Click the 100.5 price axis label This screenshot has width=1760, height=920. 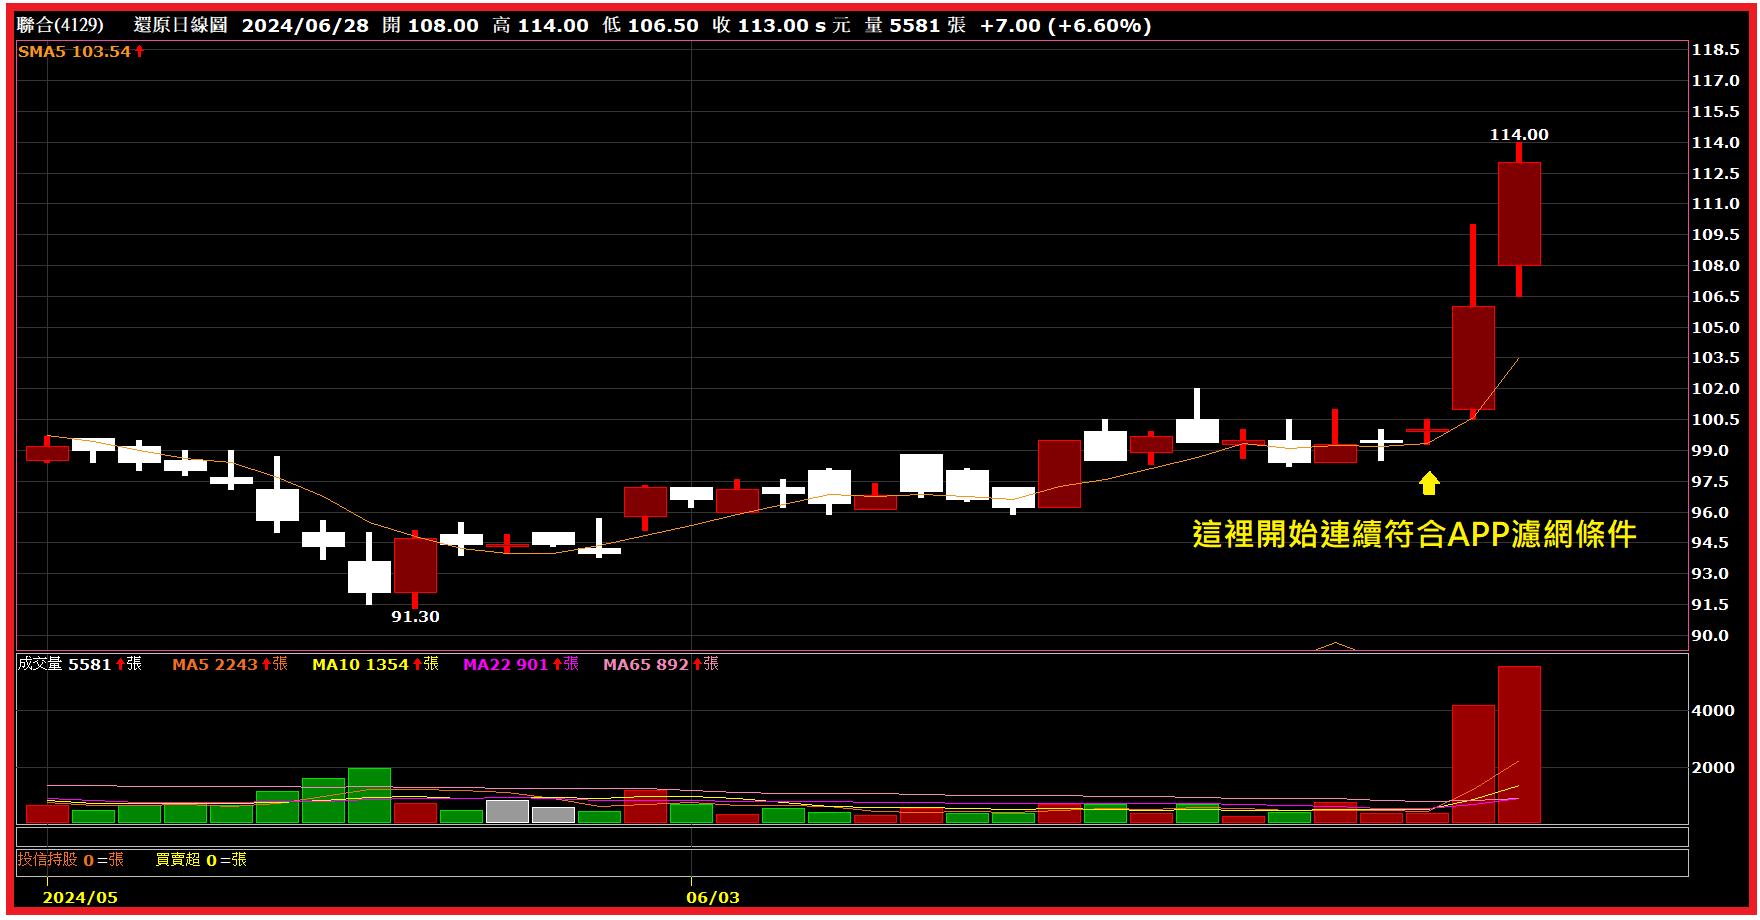1715,419
